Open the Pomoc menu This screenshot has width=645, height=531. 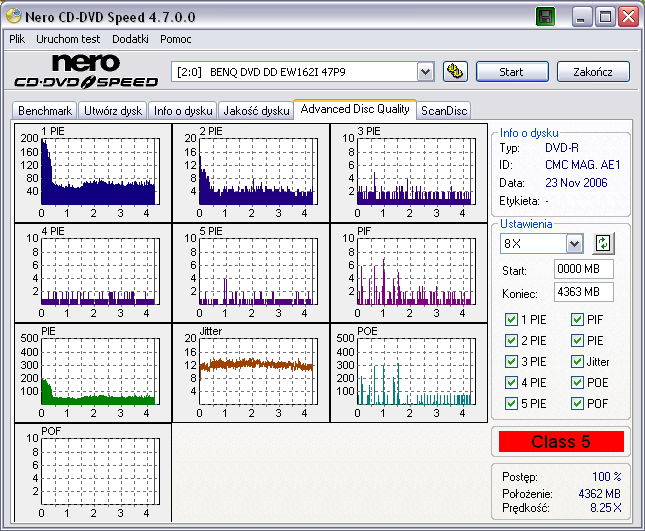tap(176, 39)
